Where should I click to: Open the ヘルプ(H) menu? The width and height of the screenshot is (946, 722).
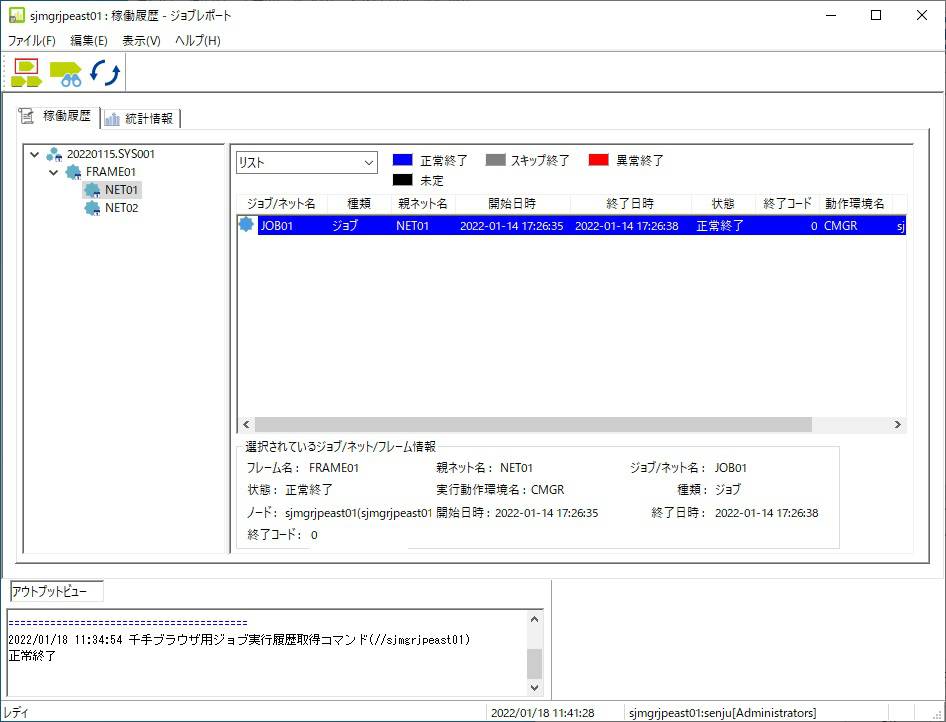click(198, 40)
